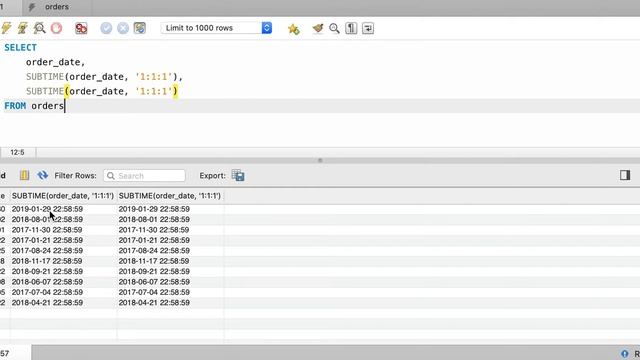Refresh the result set with the blue arrows icon
Screen dimensions: 640x360
(42, 176)
